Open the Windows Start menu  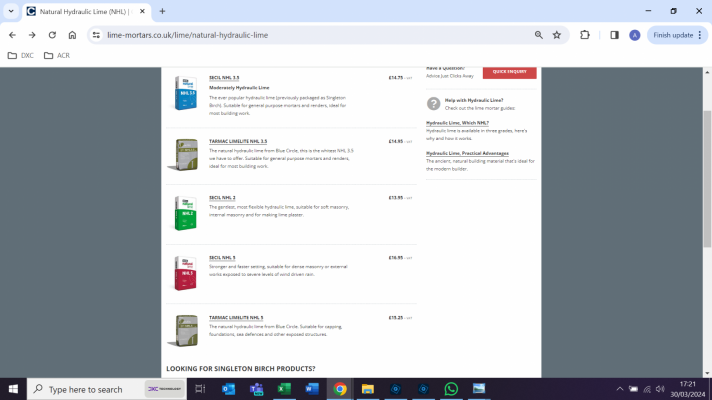(x=13, y=389)
